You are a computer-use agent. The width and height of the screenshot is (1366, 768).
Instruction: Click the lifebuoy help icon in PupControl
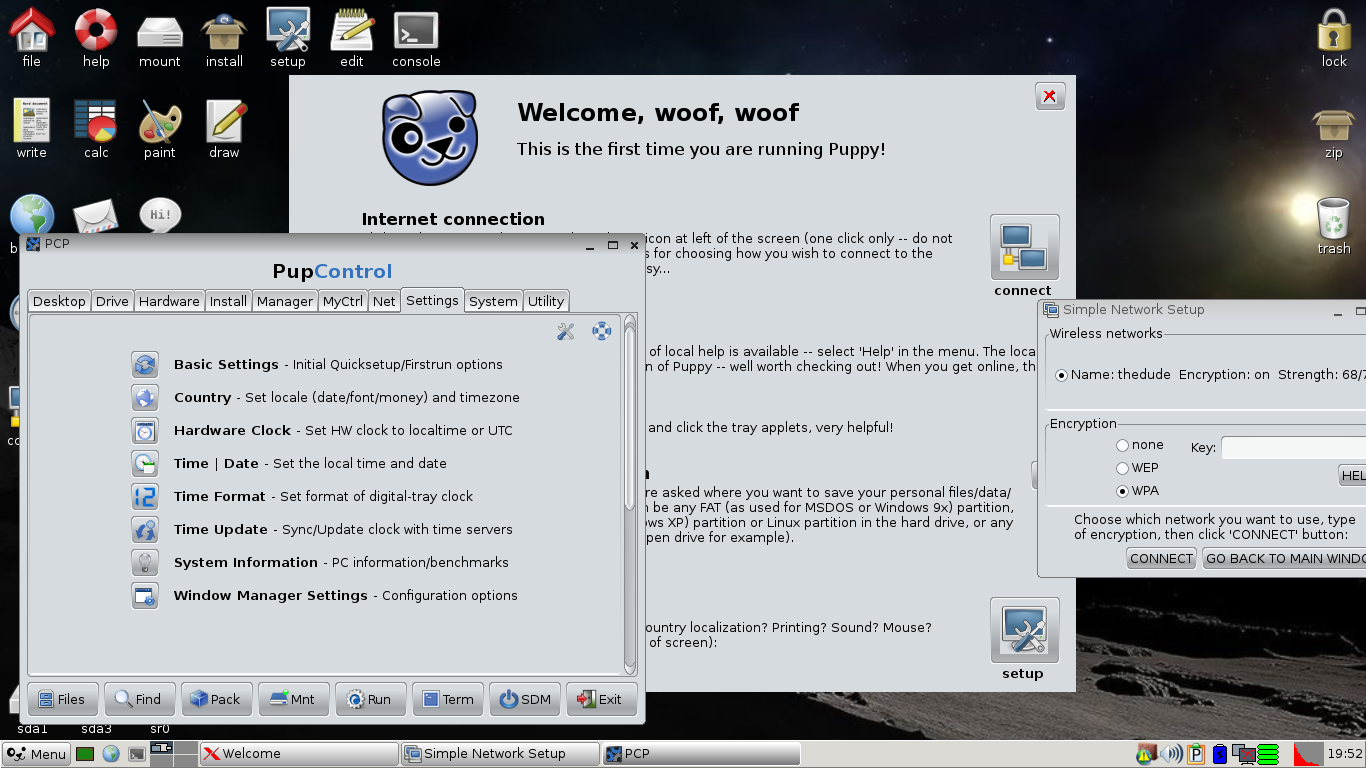click(x=602, y=332)
